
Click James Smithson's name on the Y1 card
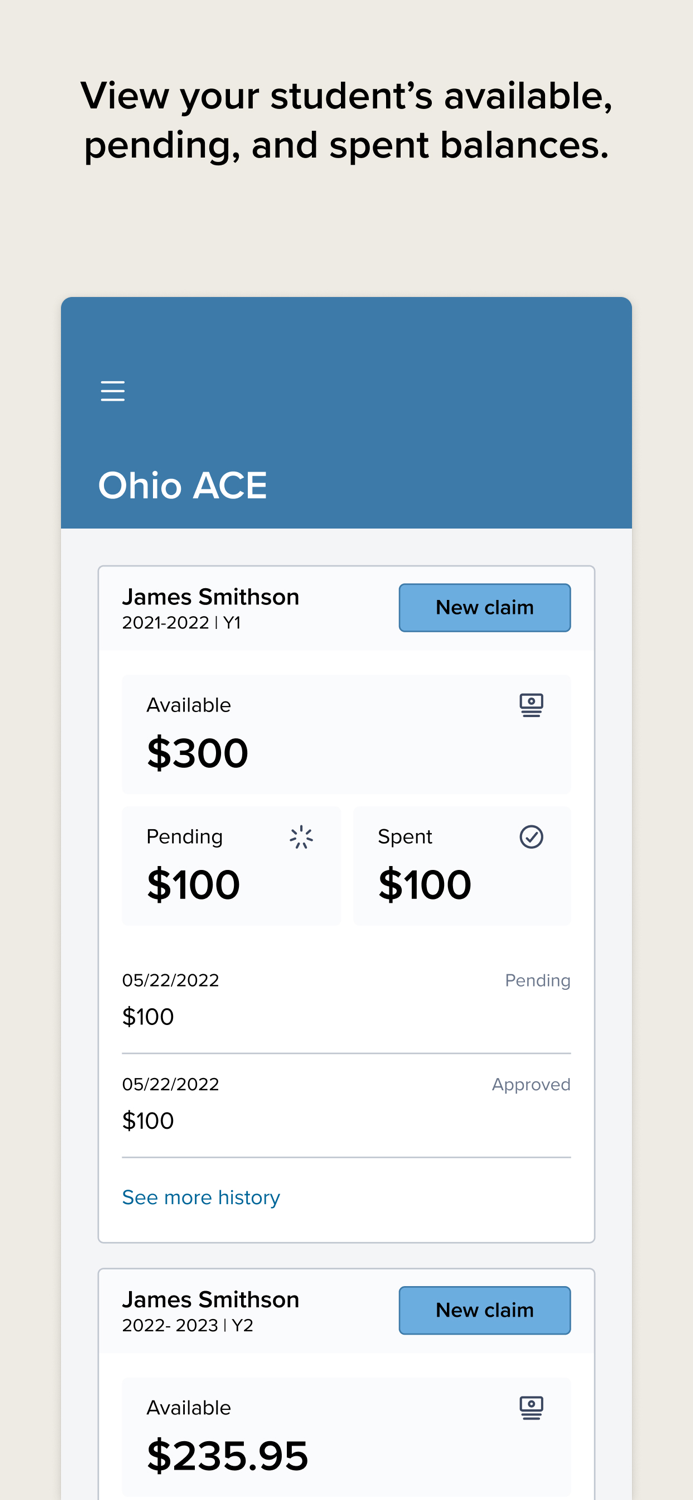[x=211, y=596]
